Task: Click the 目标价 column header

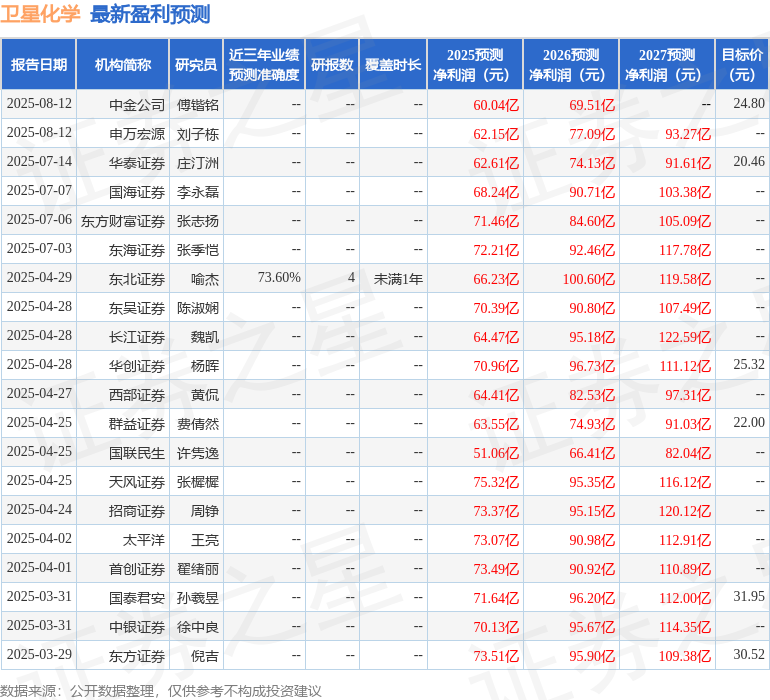Action: (x=742, y=64)
